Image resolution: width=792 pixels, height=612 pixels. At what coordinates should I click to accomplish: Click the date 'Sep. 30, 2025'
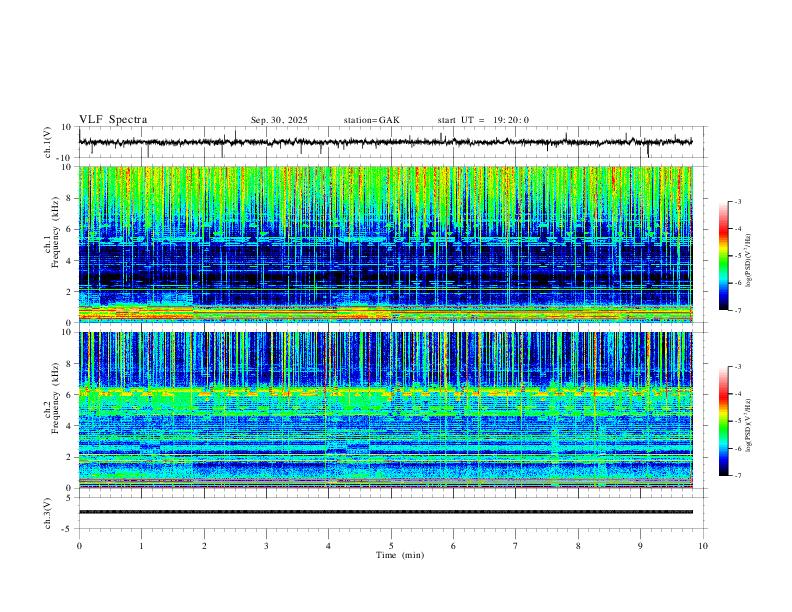pyautogui.click(x=279, y=120)
